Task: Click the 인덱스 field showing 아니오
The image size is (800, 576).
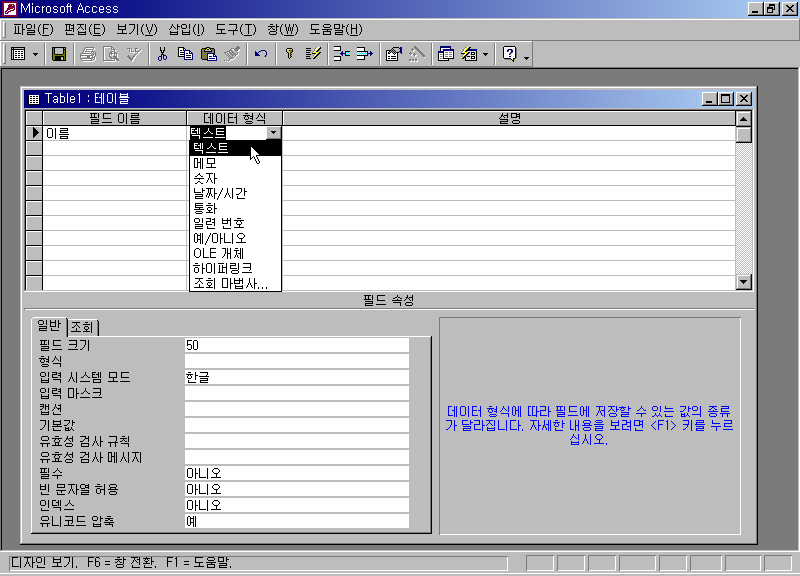Action: click(x=296, y=505)
